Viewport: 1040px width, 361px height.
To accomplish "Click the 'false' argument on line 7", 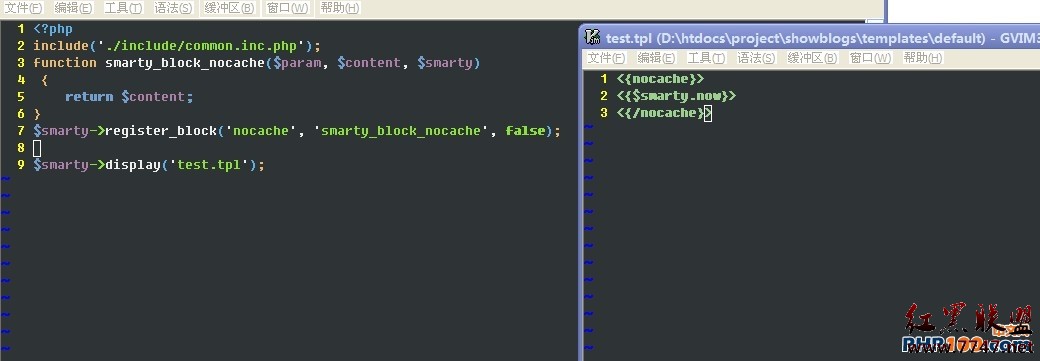I will coord(524,131).
